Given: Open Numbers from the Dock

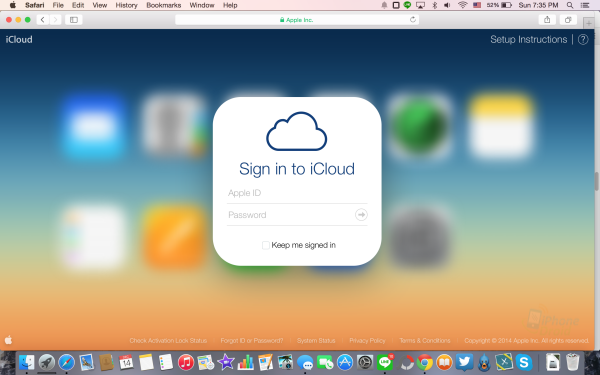Looking at the screenshot, I should click(246, 362).
